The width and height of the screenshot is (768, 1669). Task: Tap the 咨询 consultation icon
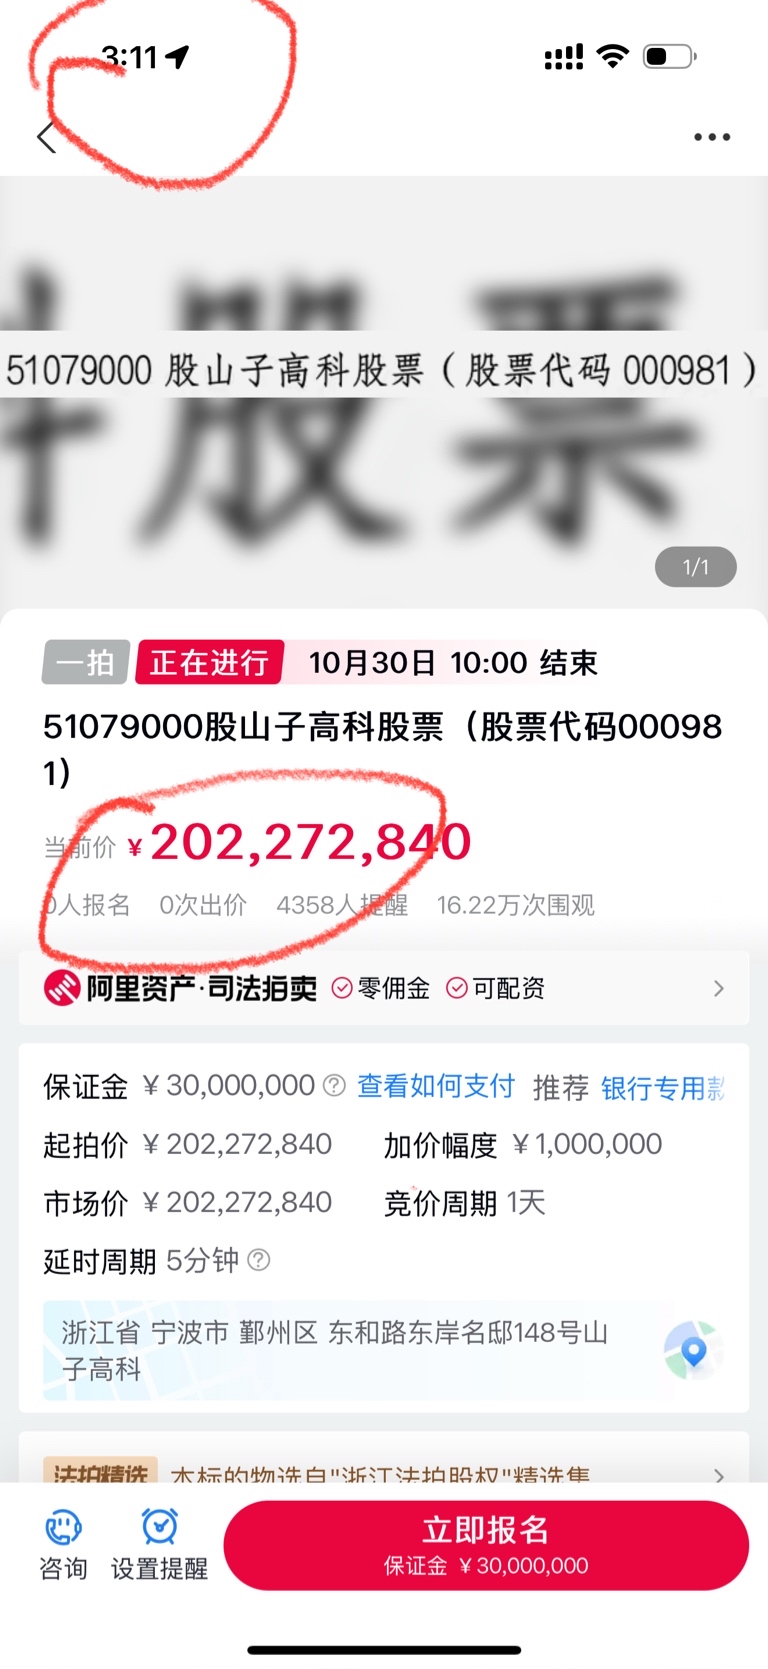pyautogui.click(x=63, y=1528)
